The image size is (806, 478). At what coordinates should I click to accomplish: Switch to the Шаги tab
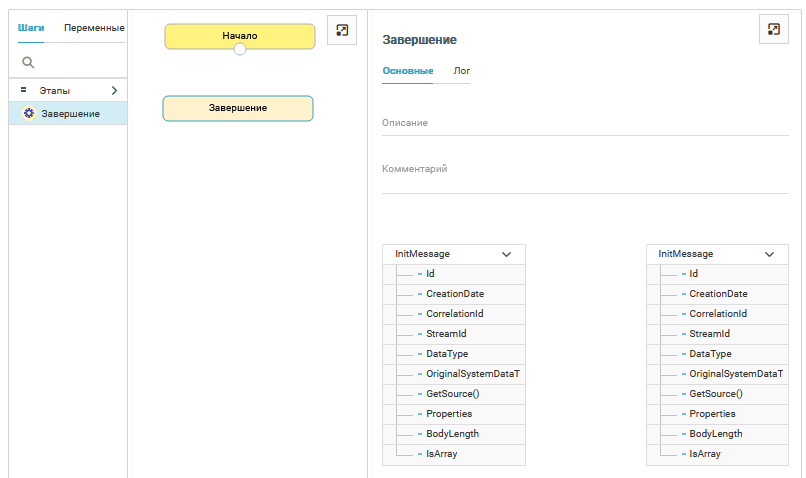pyautogui.click(x=31, y=28)
